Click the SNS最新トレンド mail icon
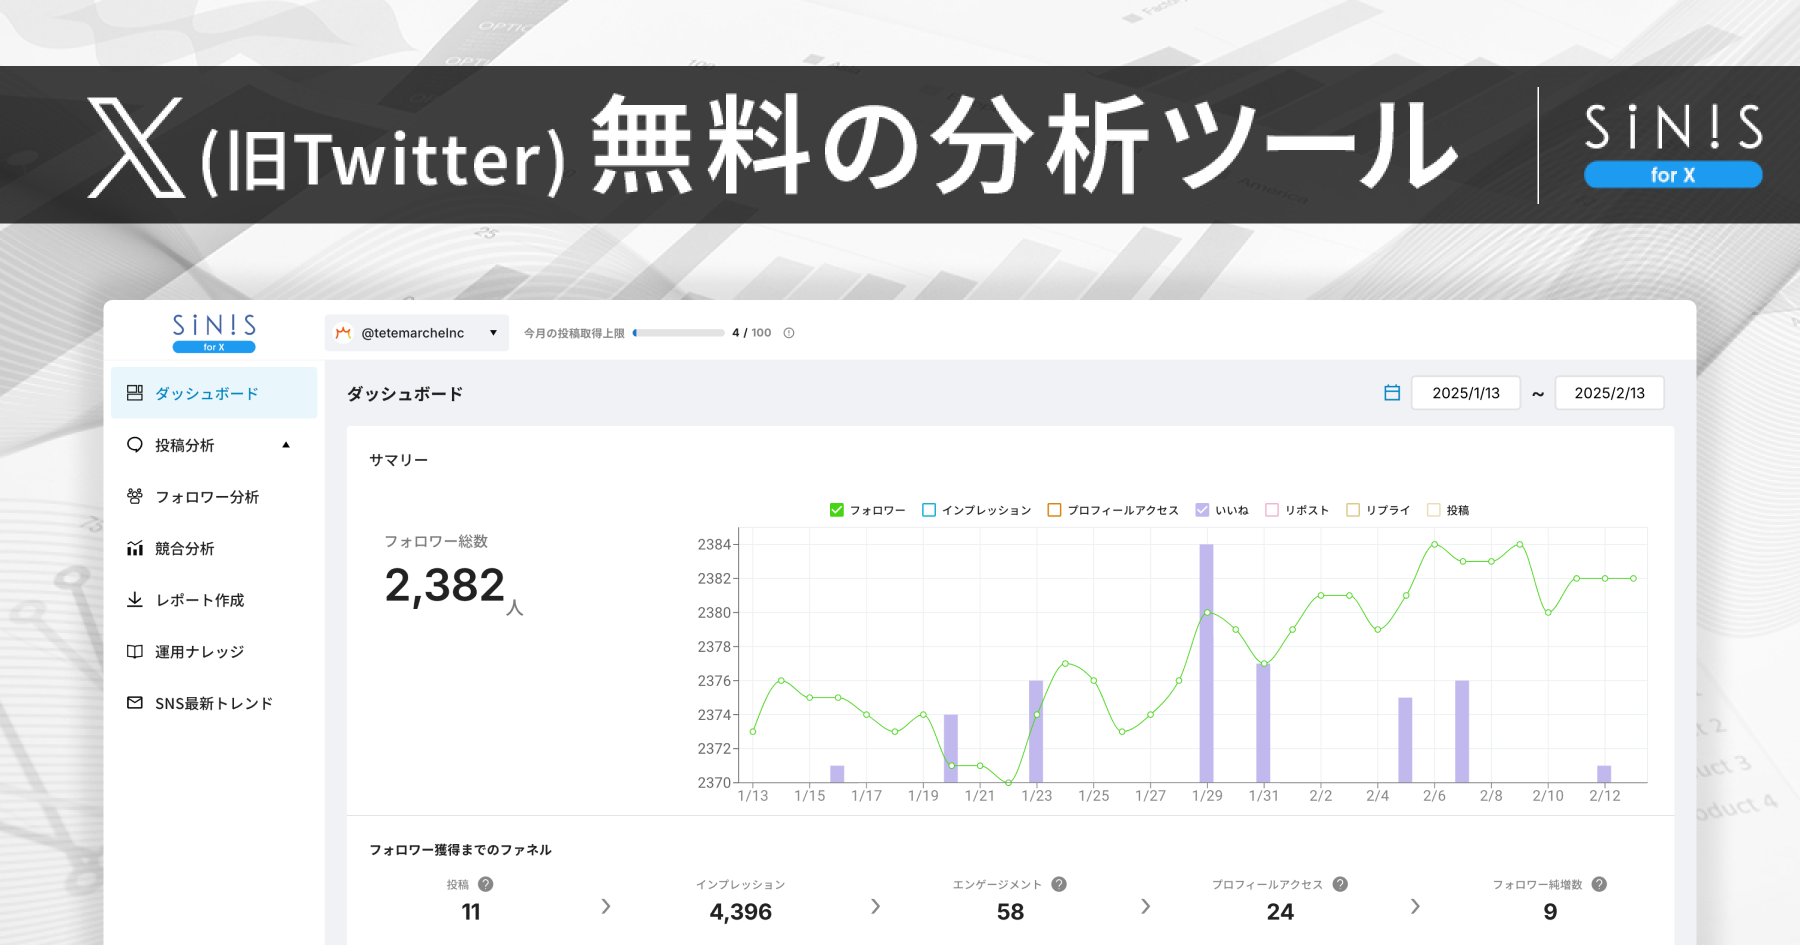The width and height of the screenshot is (1800, 945). [x=135, y=703]
